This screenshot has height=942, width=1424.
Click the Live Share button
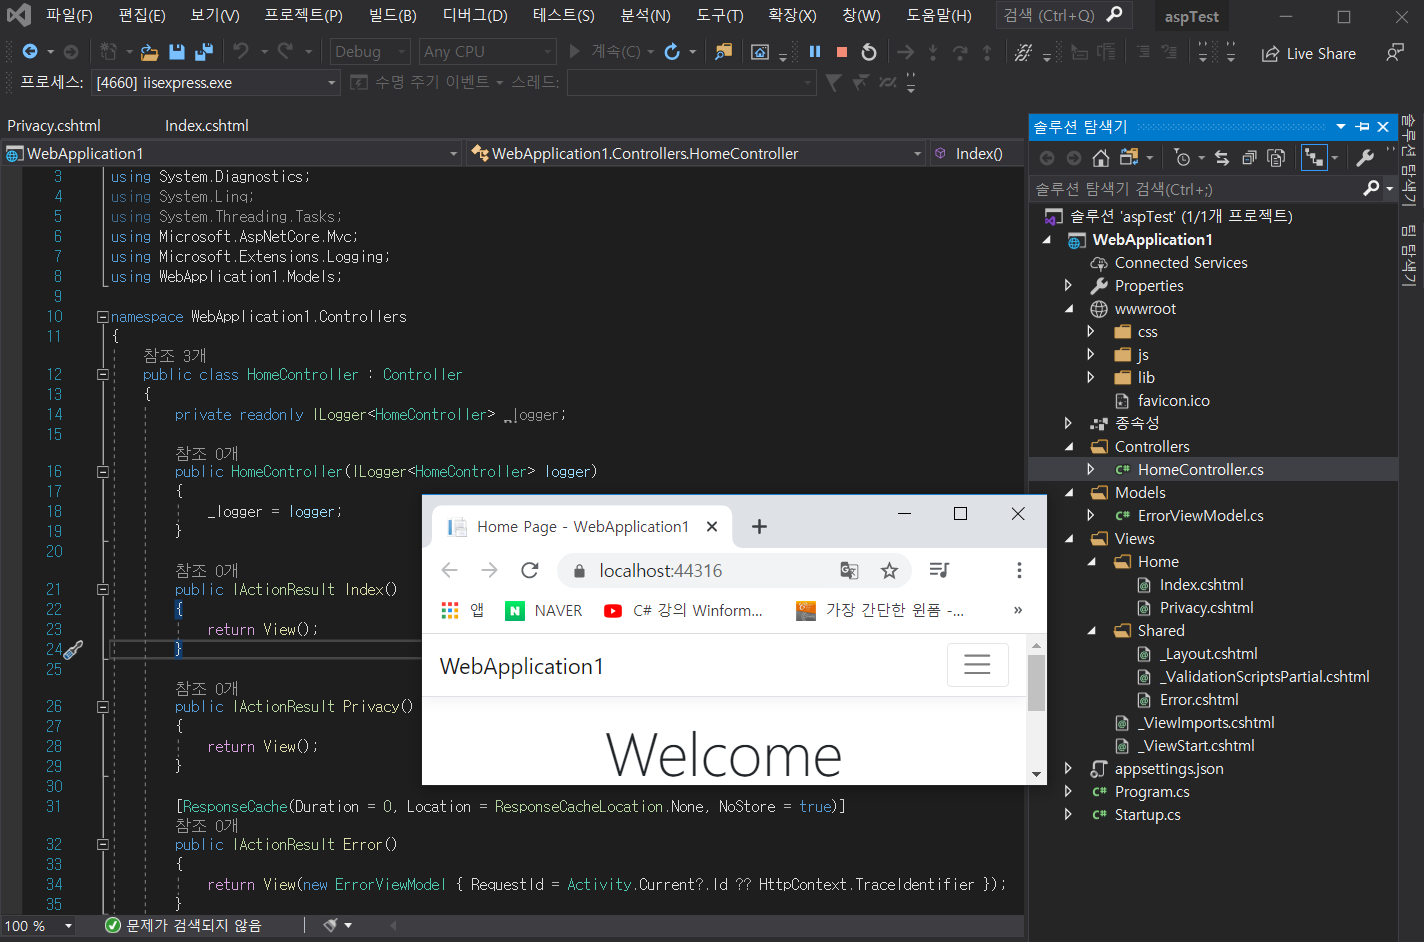(1309, 54)
